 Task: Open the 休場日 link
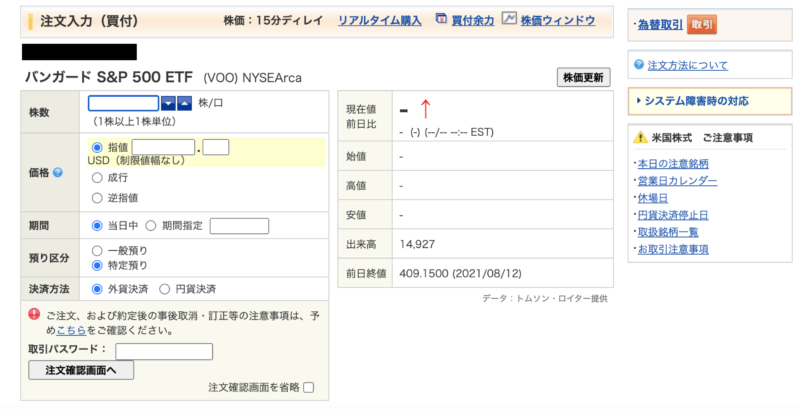(x=653, y=198)
